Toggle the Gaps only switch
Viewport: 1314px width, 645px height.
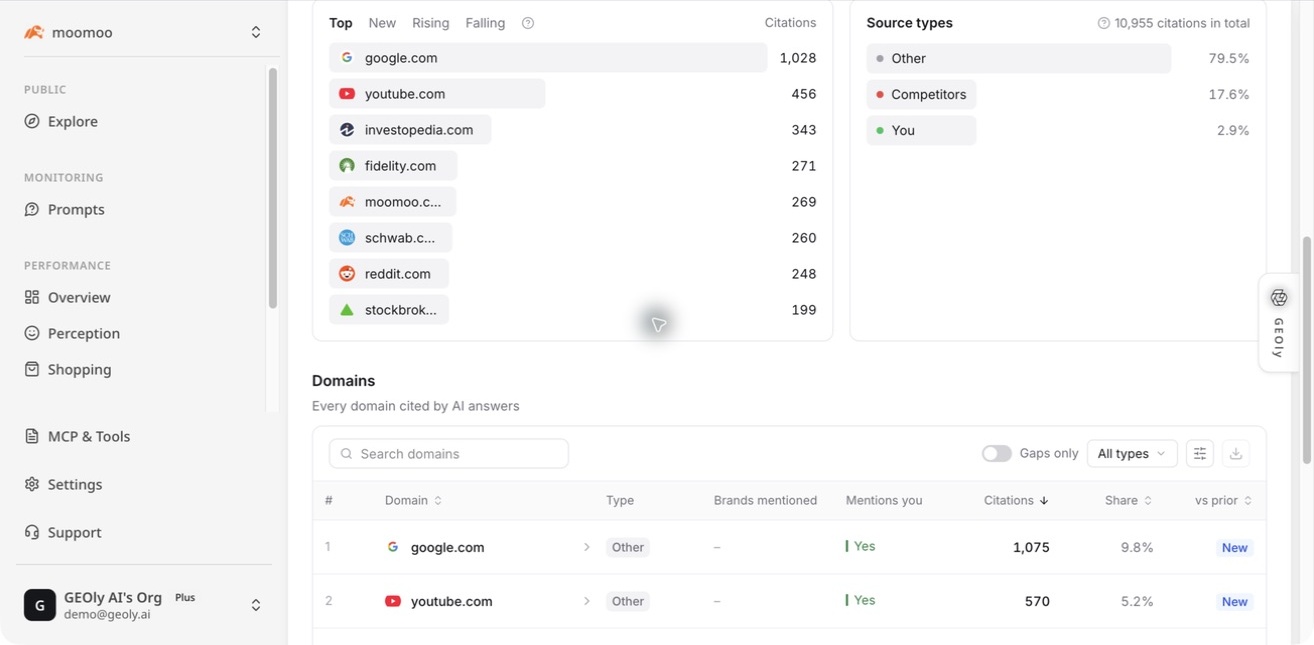pos(997,454)
